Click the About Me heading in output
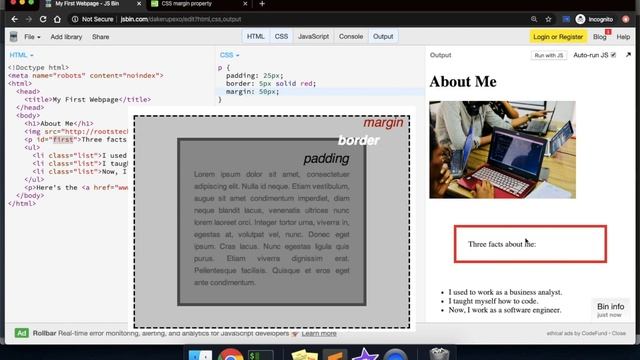This screenshot has height=360, width=640. pos(463,82)
